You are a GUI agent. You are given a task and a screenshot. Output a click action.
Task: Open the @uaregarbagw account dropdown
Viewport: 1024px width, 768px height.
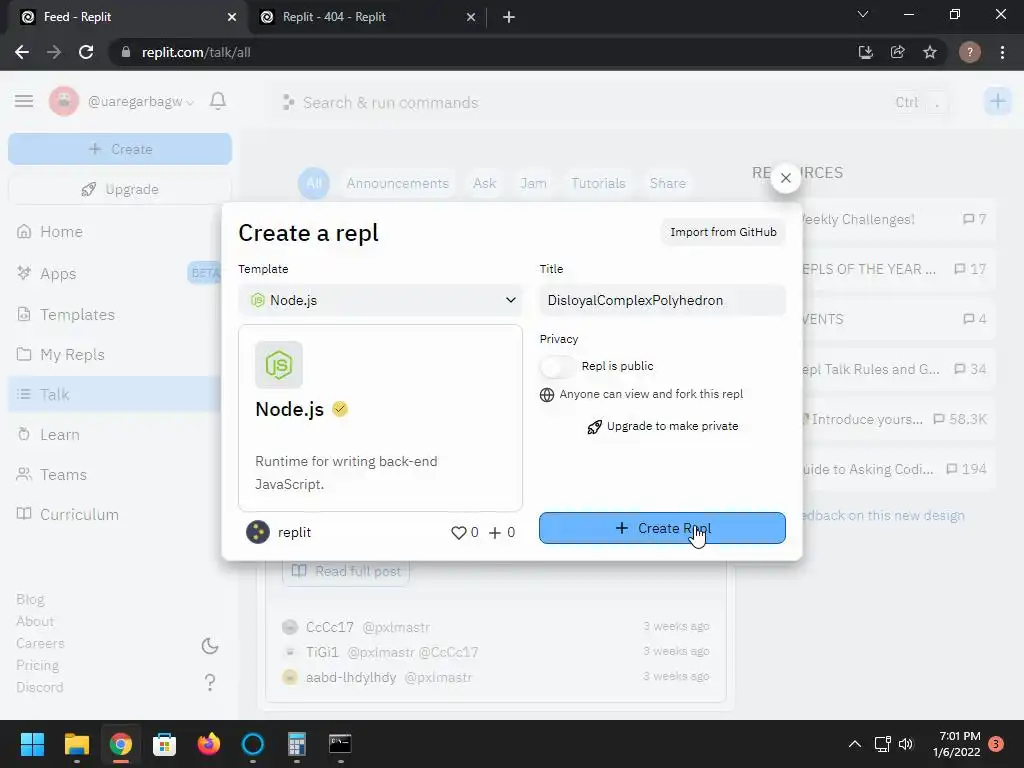pos(141,102)
